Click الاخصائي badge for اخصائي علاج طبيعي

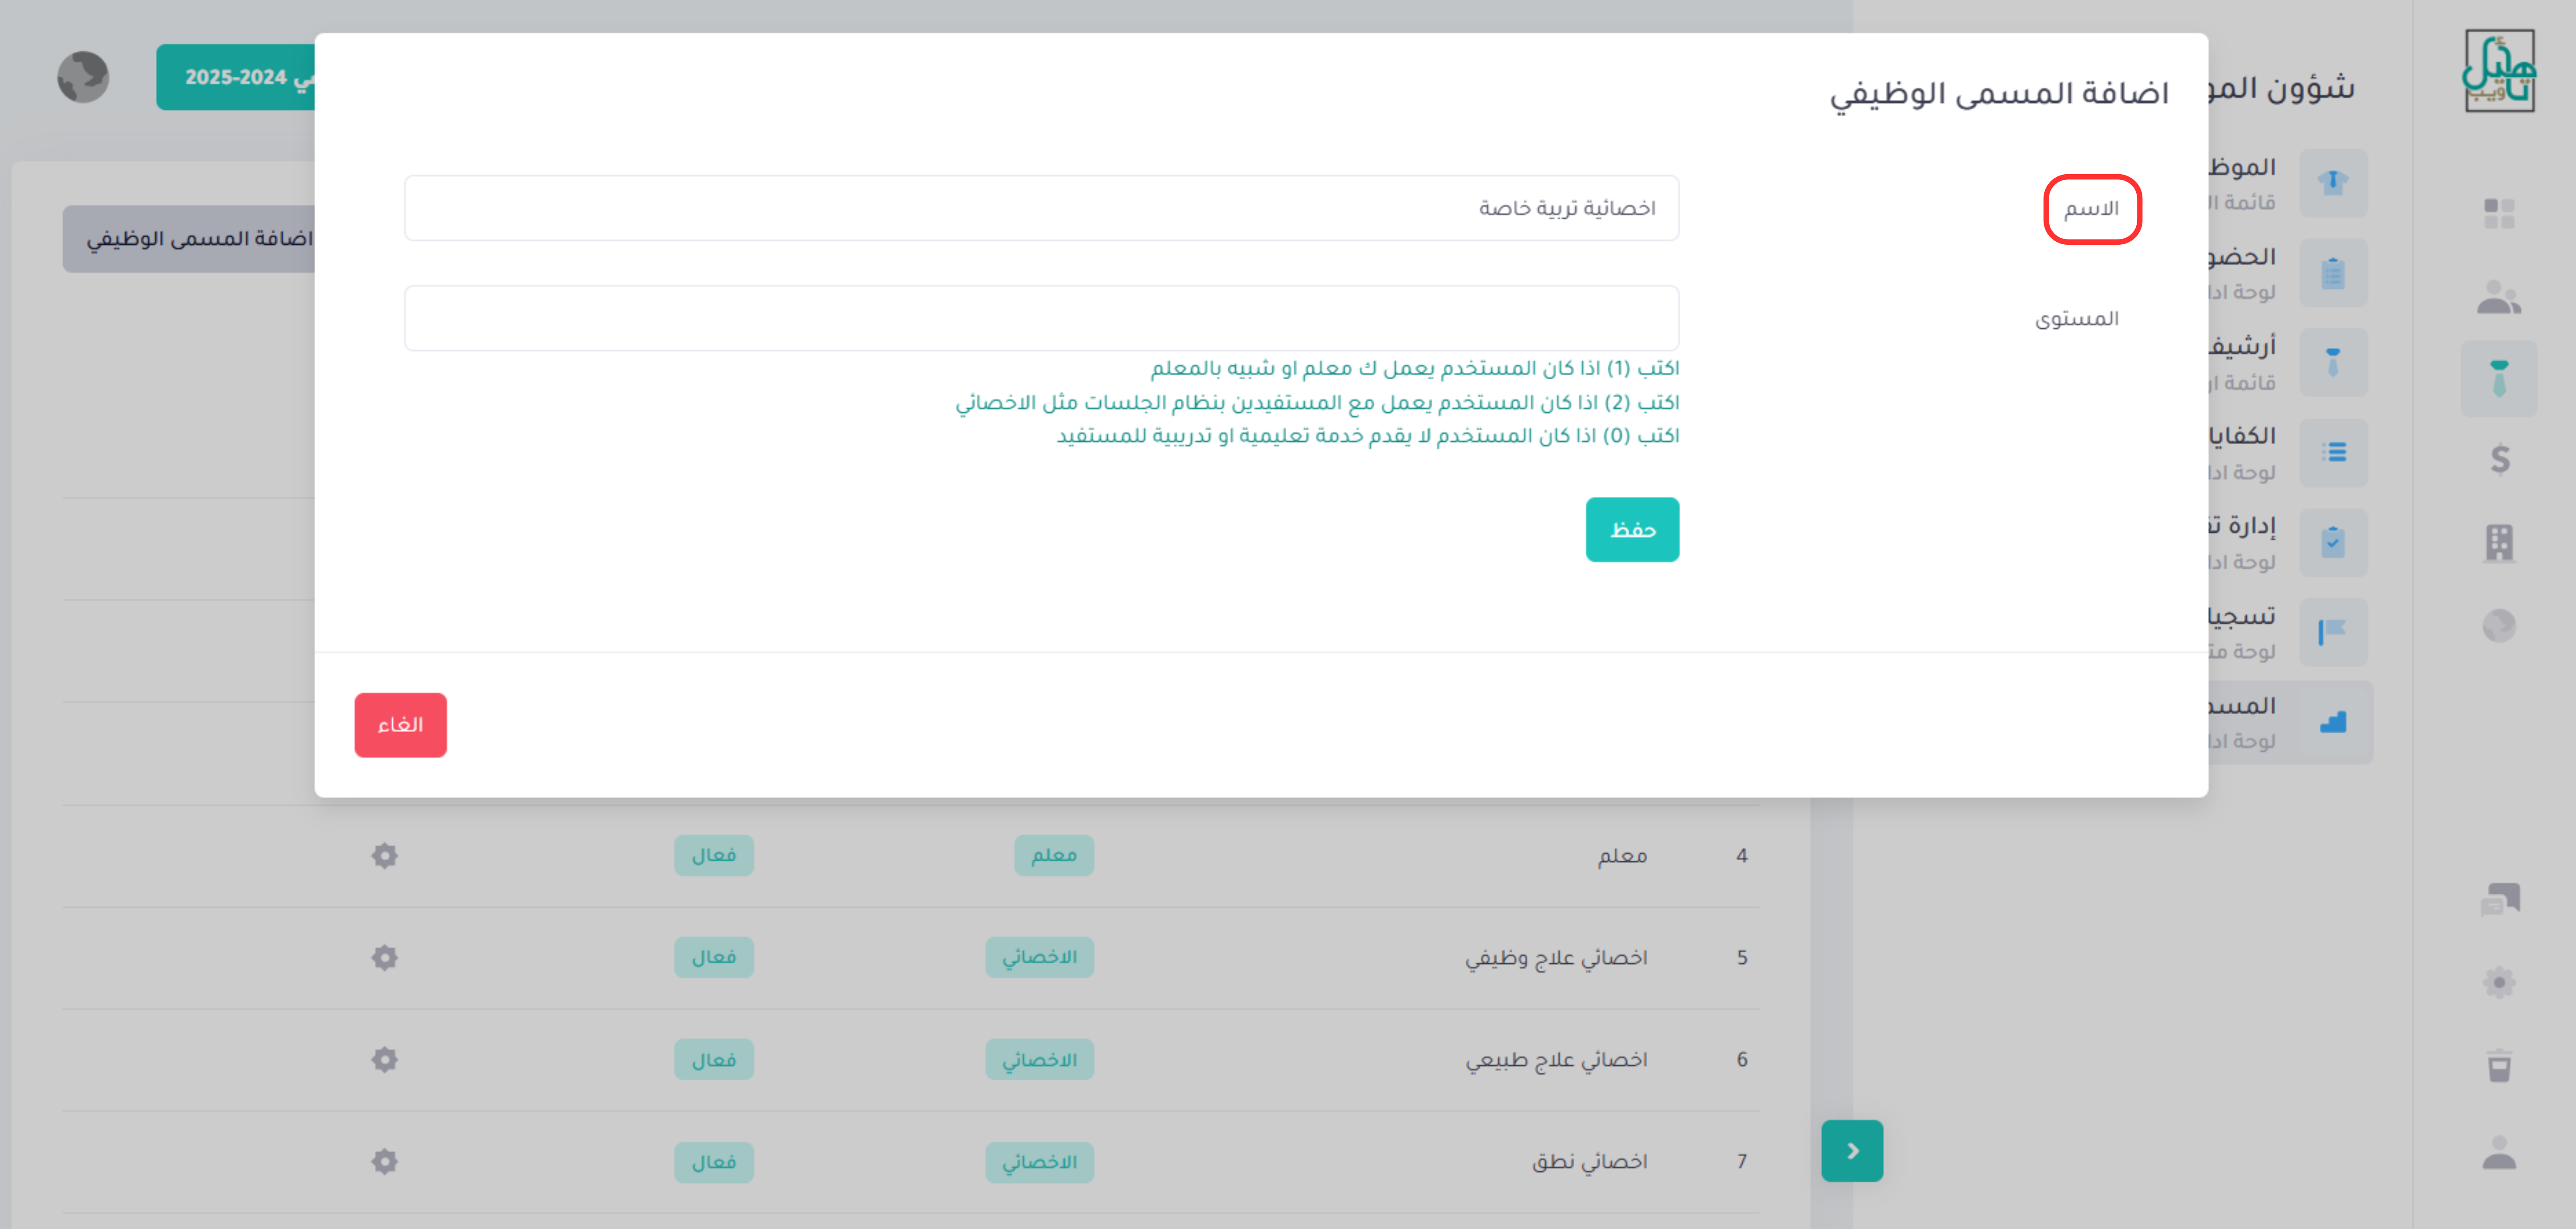pyautogui.click(x=1039, y=1059)
